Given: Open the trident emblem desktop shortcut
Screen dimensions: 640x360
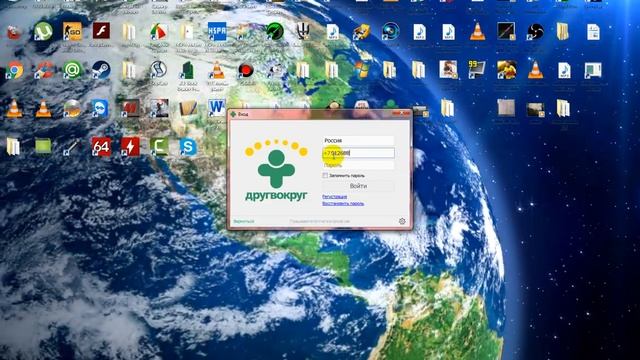Looking at the screenshot, I should 303,31.
